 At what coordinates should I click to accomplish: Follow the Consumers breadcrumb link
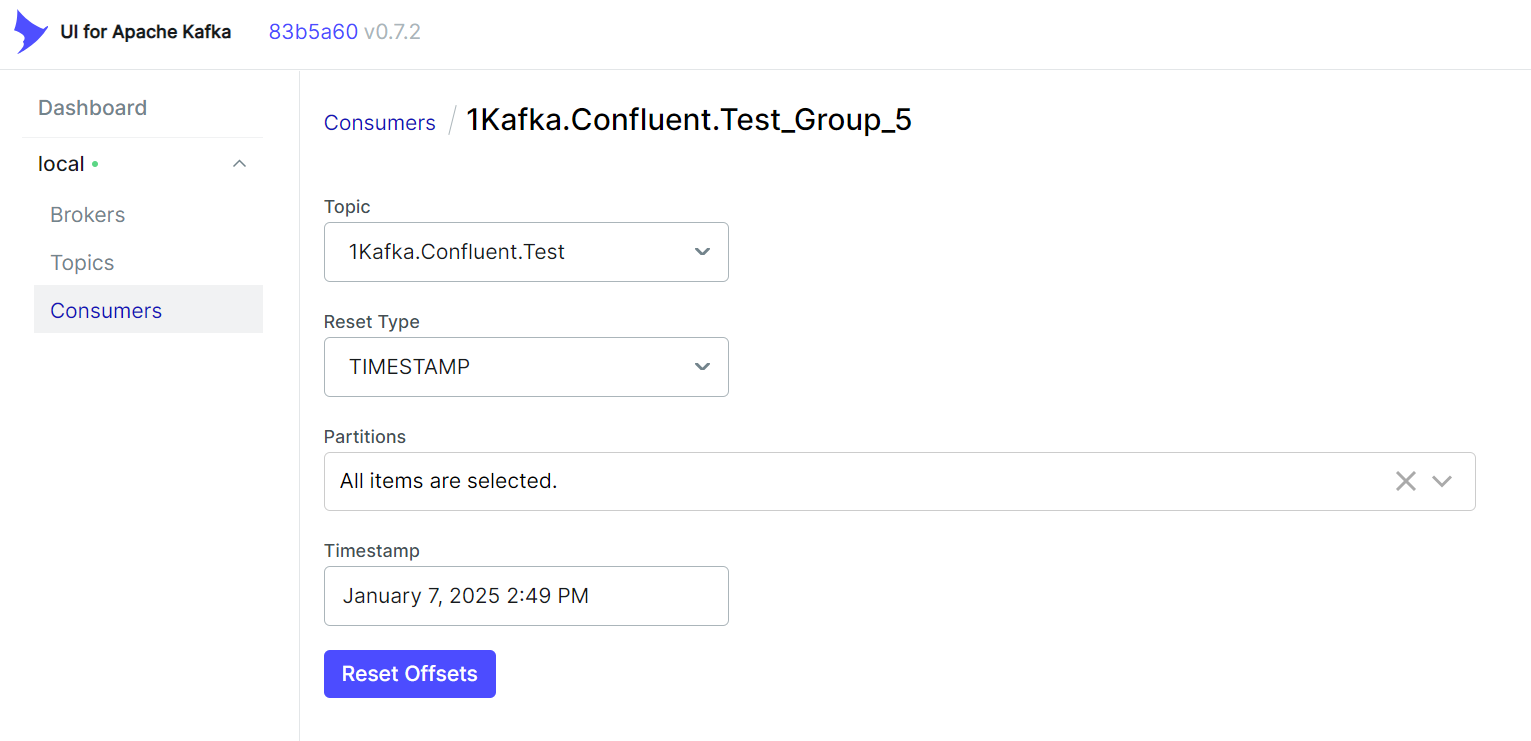point(380,123)
